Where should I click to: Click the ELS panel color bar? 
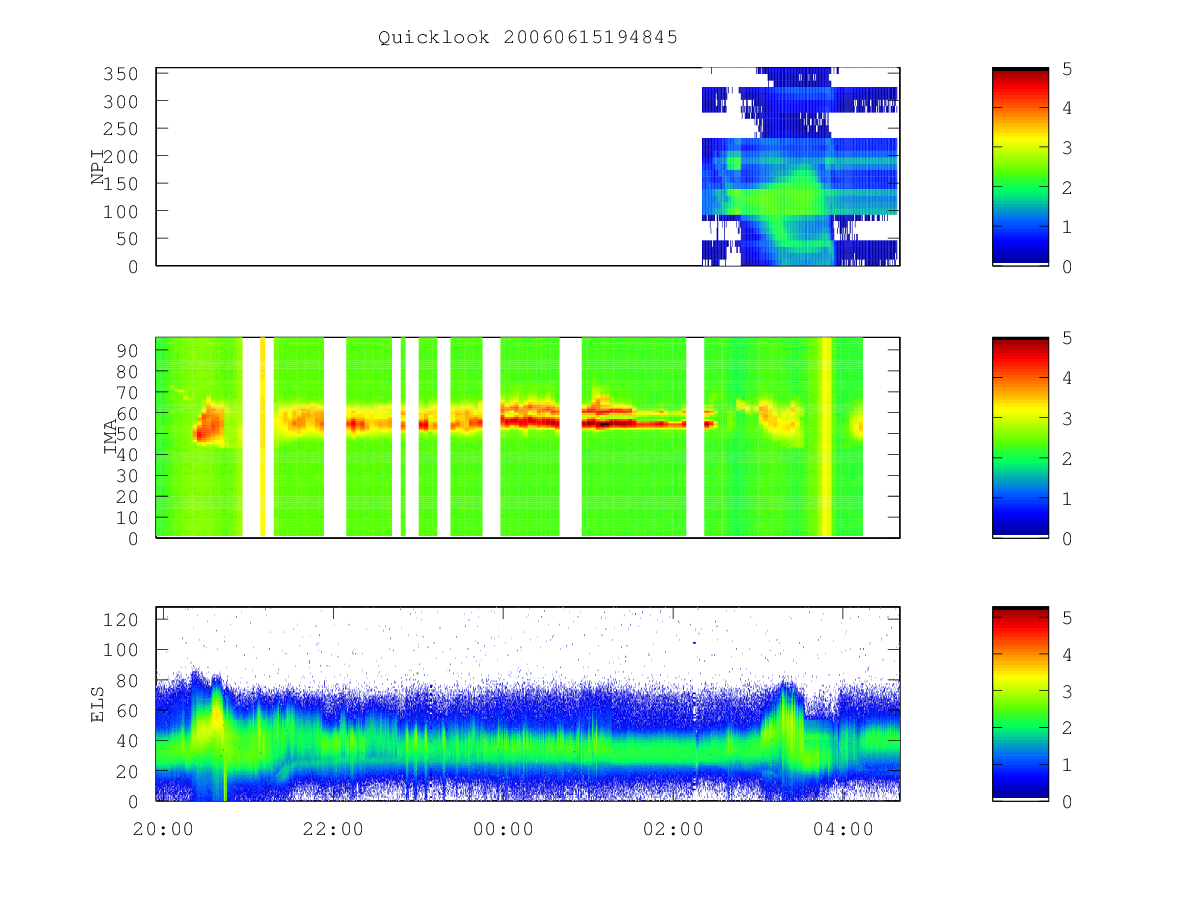[1020, 704]
